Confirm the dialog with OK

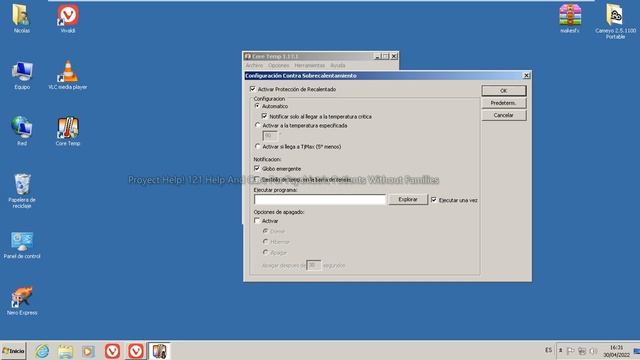coord(504,91)
